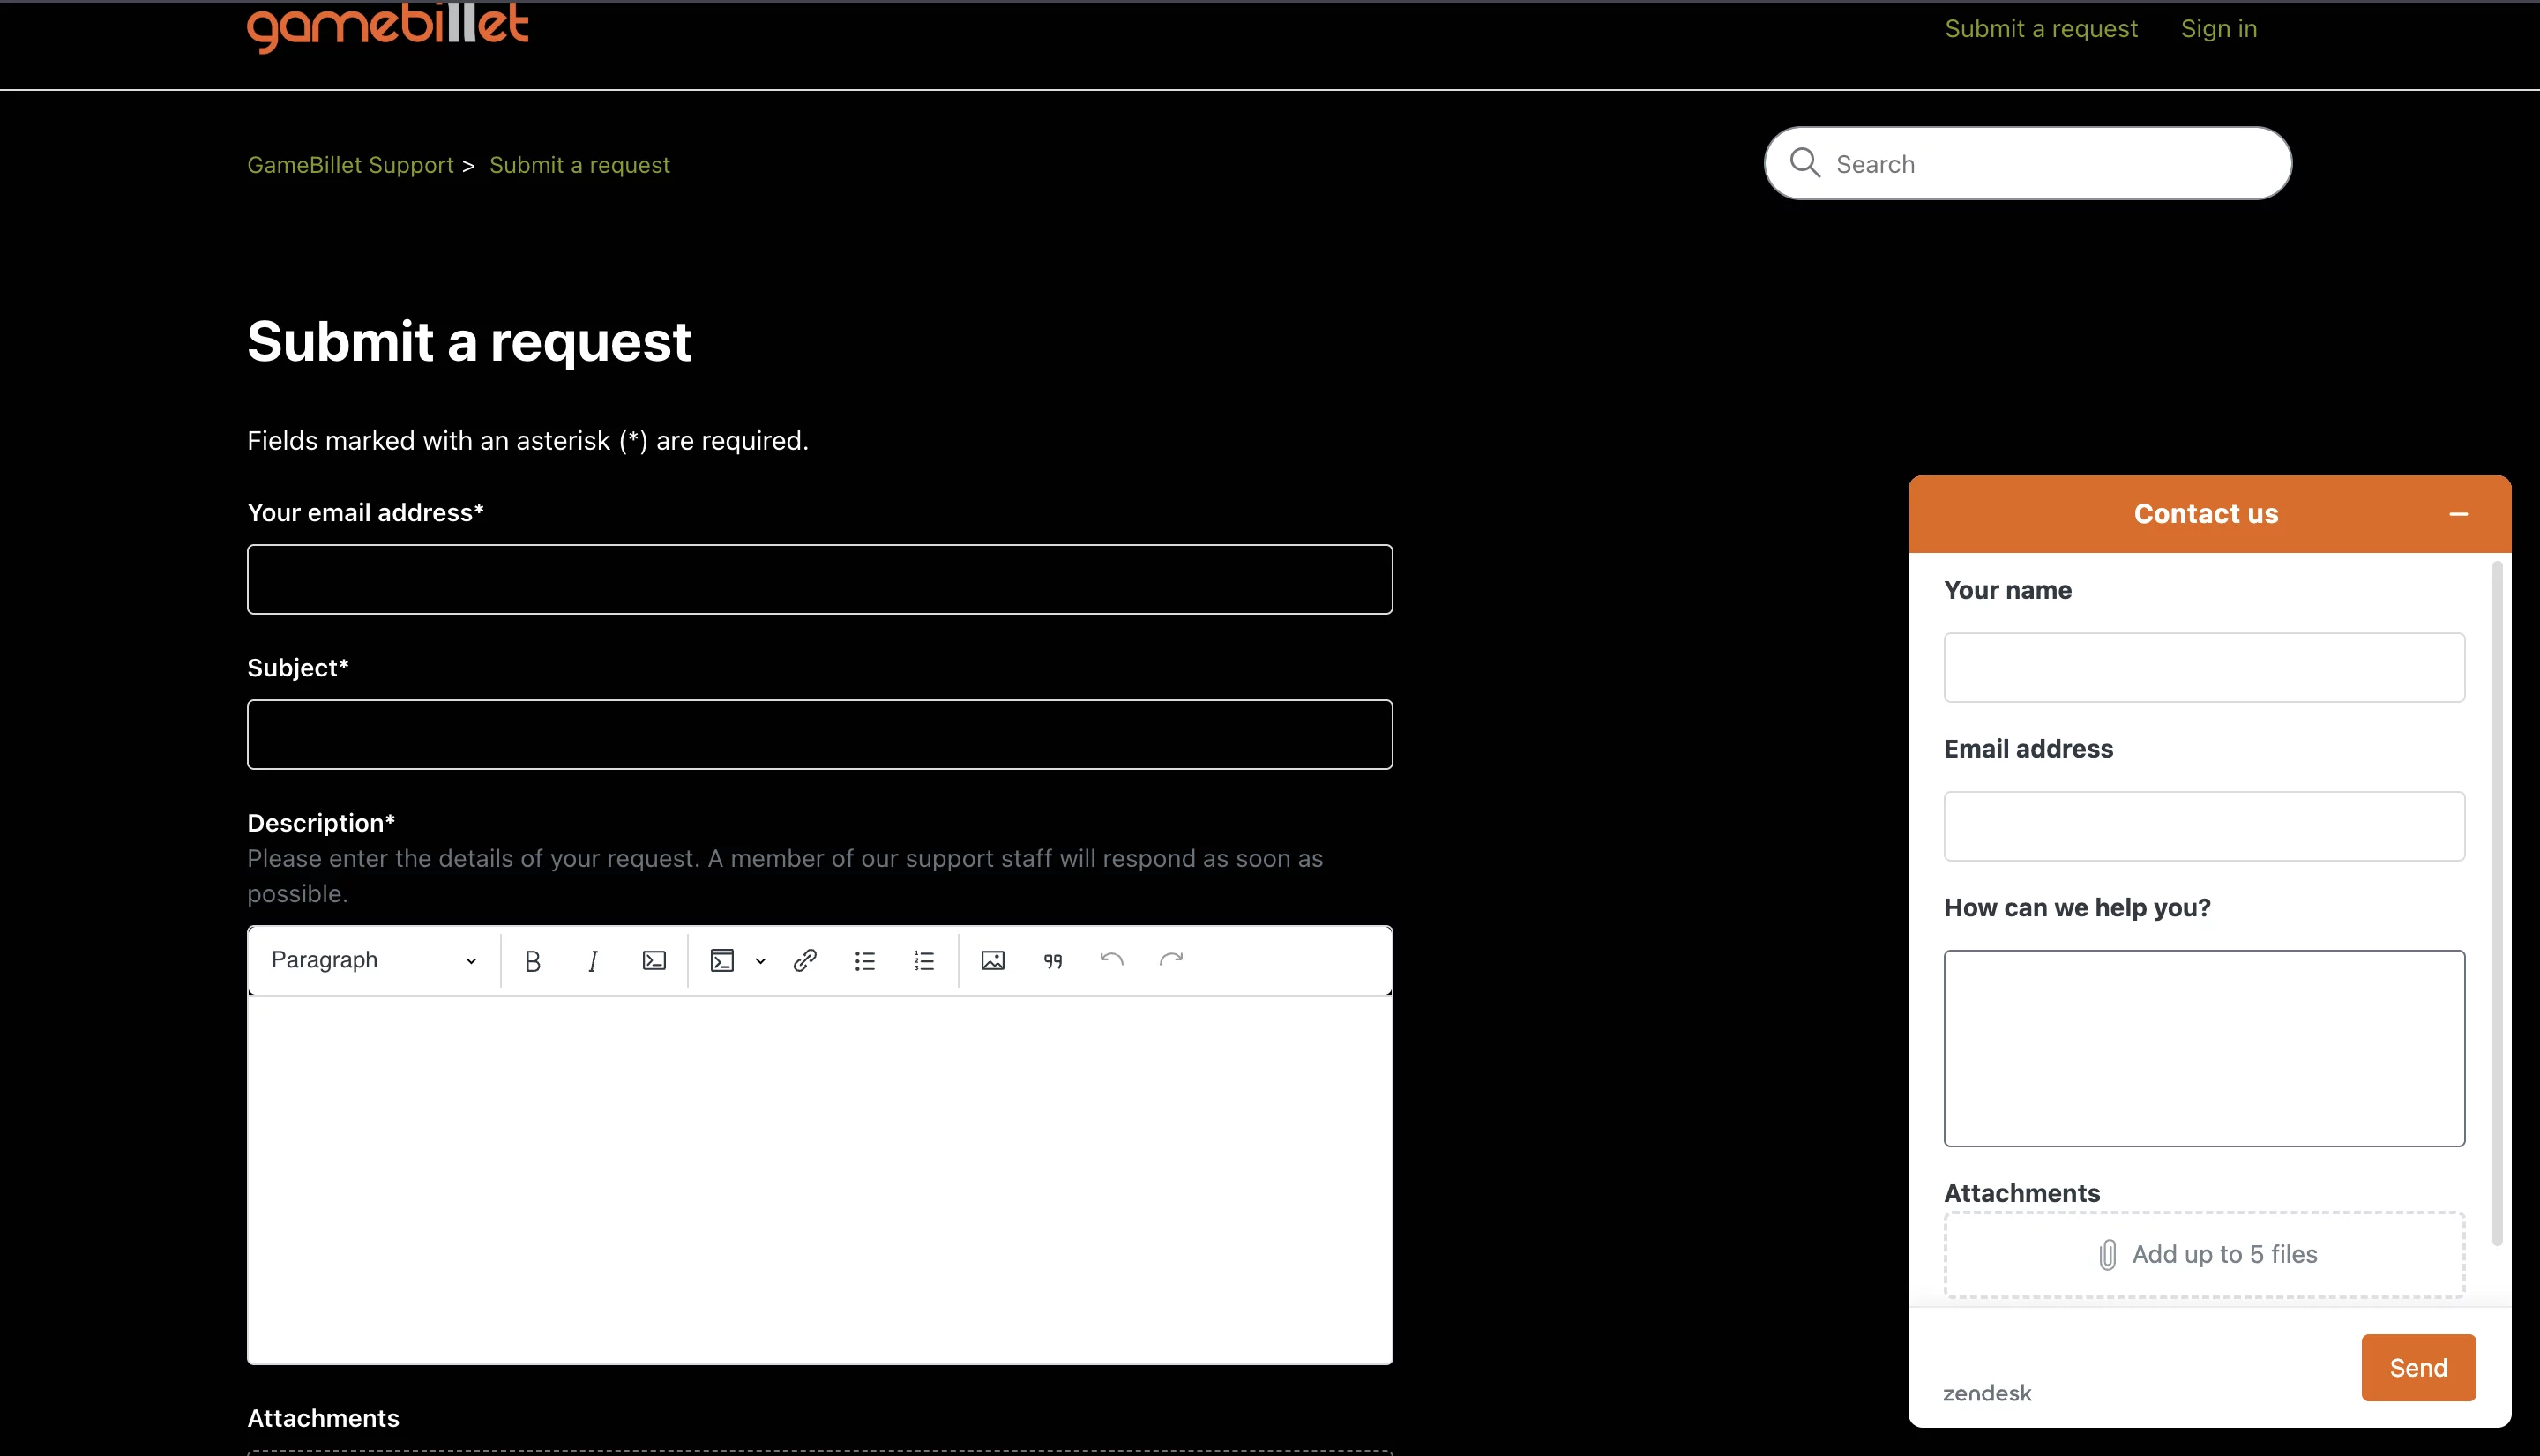Viewport: 2540px width, 1456px height.
Task: Click the Subject input field
Action: pos(819,734)
